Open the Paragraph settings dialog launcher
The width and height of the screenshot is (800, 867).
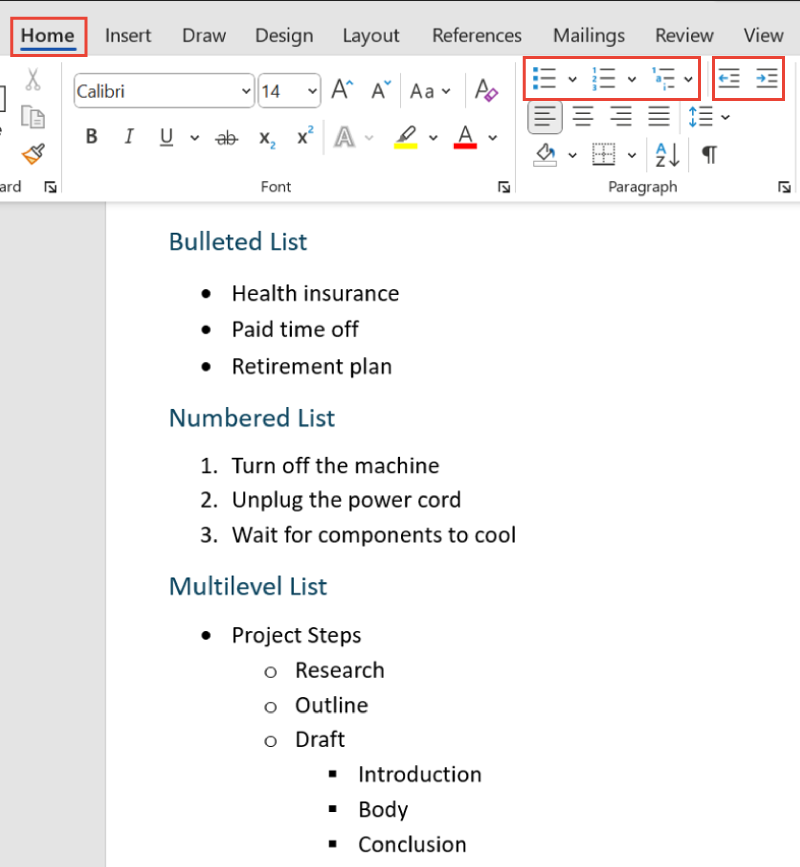[x=784, y=186]
